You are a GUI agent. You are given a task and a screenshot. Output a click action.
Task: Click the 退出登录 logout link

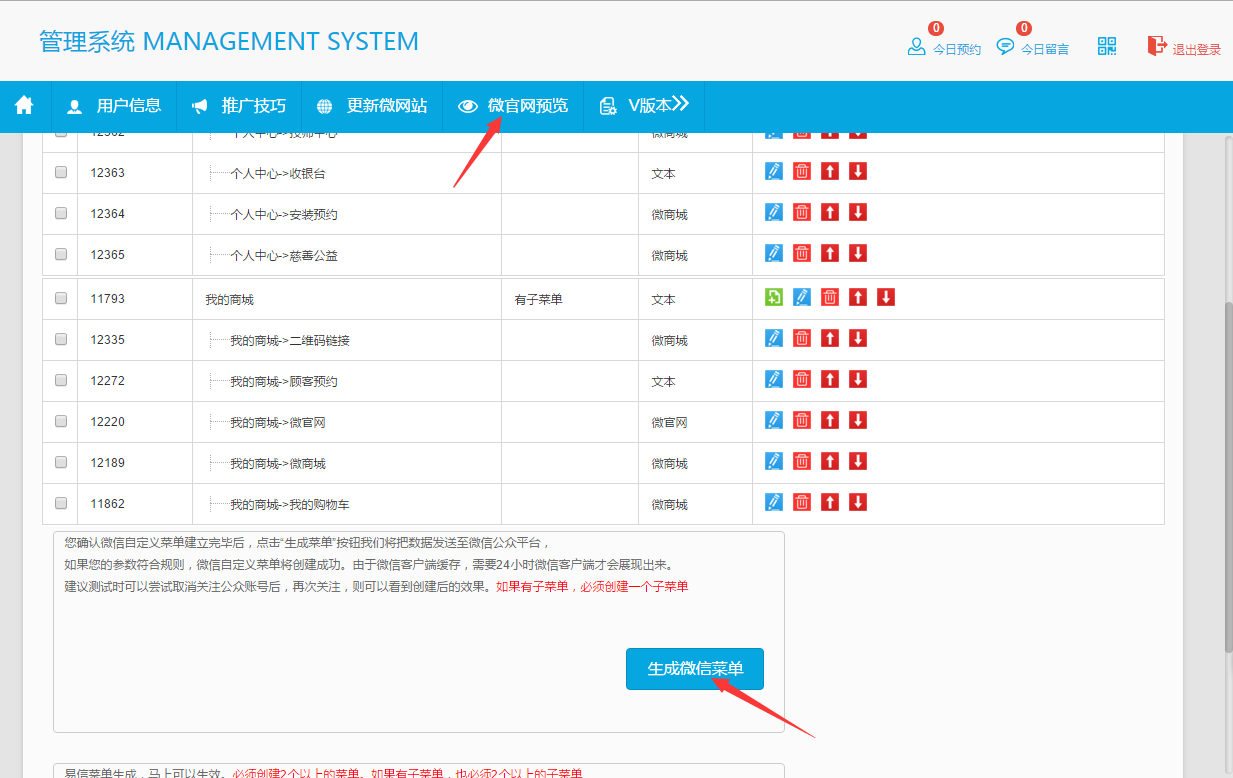1184,48
